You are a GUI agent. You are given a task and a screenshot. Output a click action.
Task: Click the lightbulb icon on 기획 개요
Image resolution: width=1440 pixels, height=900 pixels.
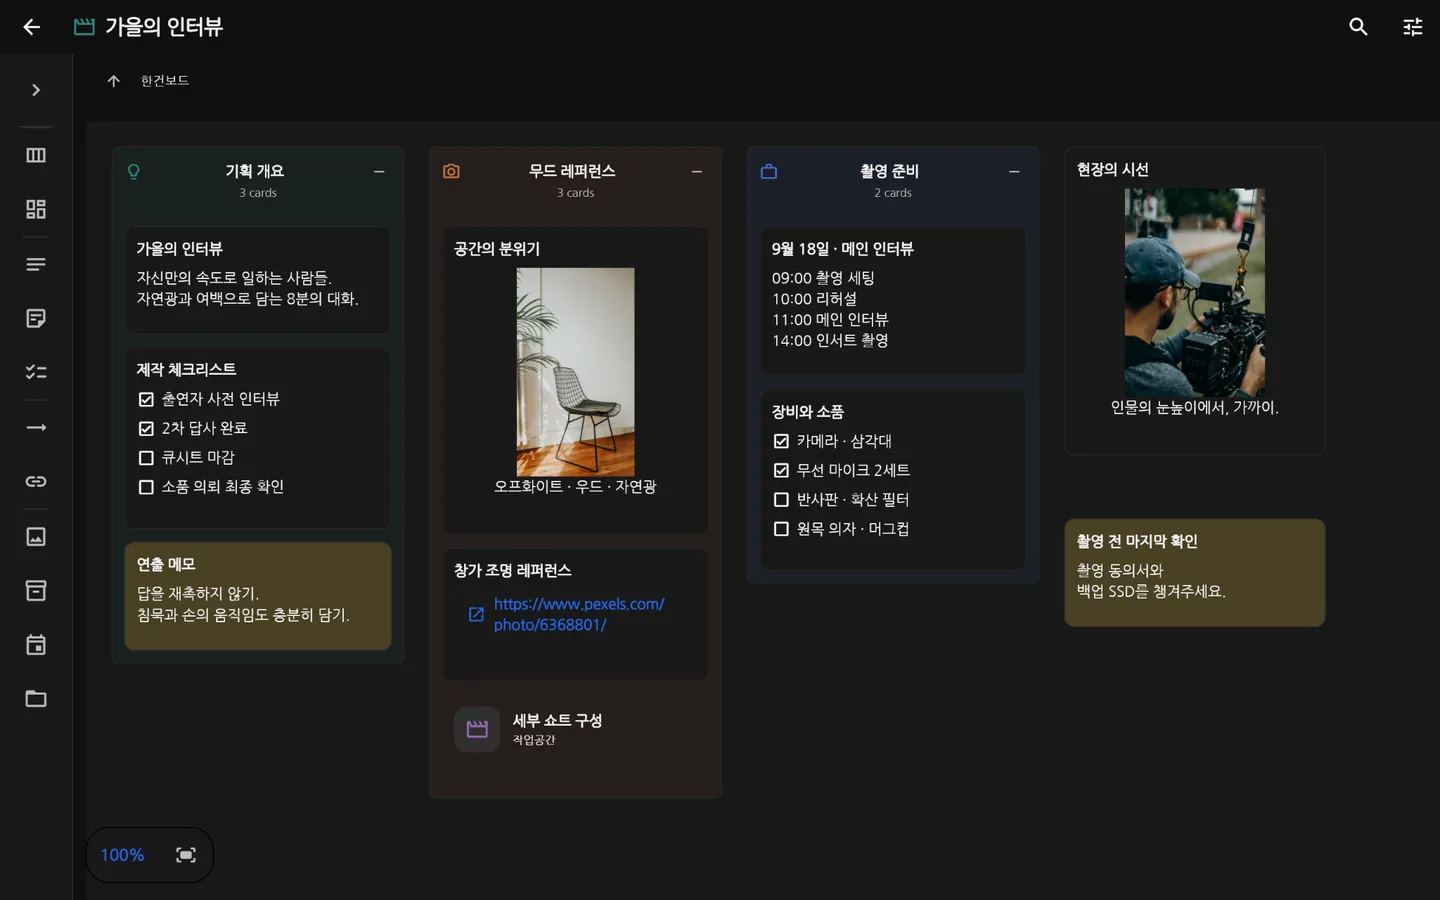coord(134,172)
